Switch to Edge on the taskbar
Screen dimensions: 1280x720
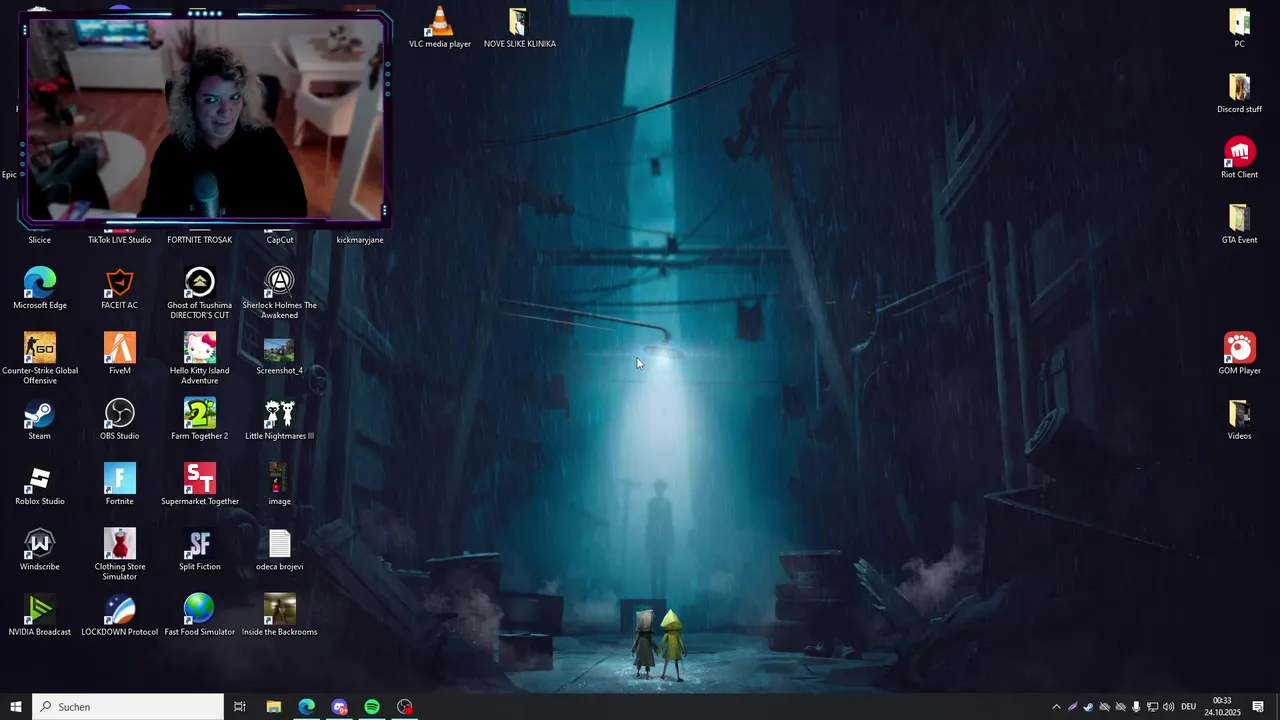tap(306, 707)
